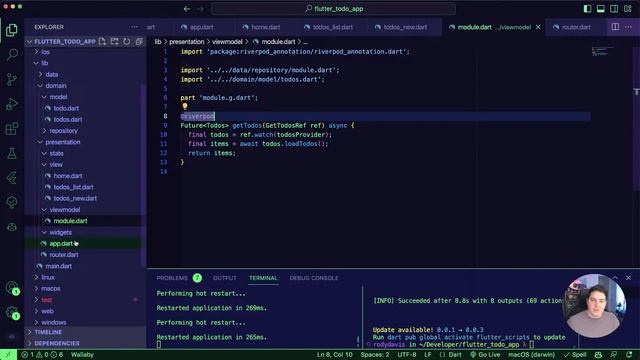Open the DEBUG CONSOLE panel tab

pyautogui.click(x=314, y=278)
